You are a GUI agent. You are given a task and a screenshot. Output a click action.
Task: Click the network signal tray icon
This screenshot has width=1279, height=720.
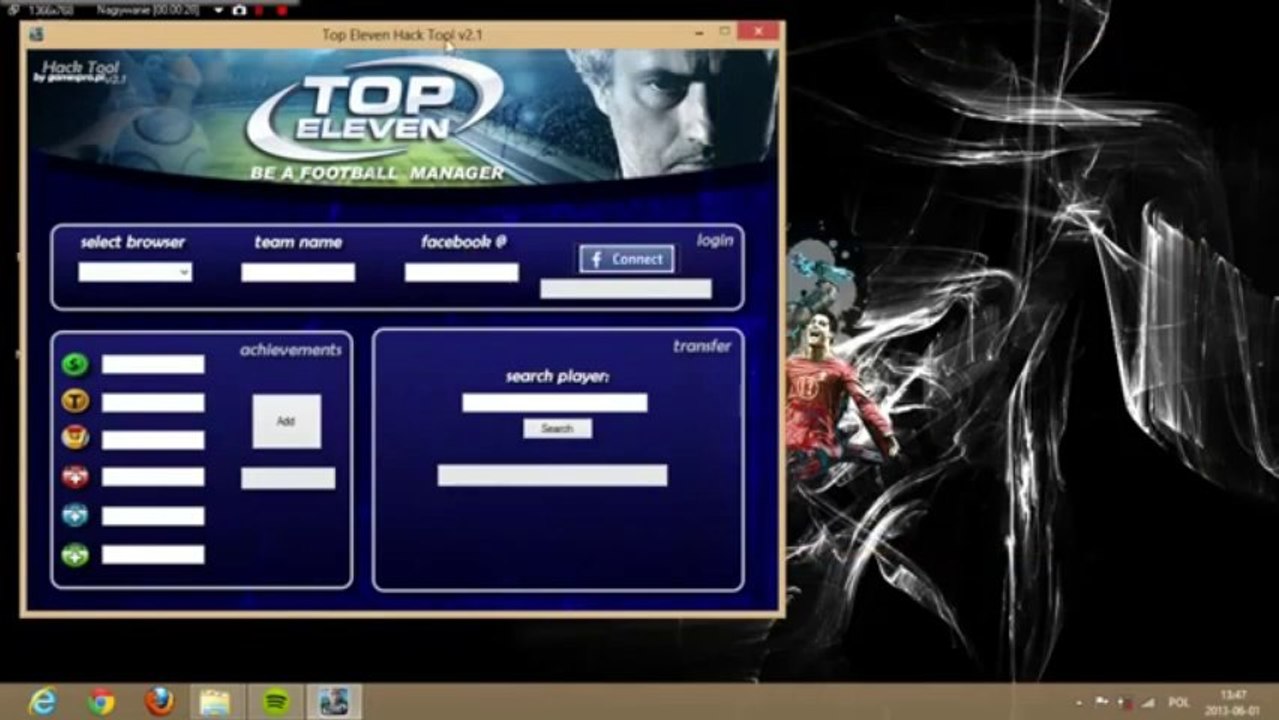[x=1148, y=702]
